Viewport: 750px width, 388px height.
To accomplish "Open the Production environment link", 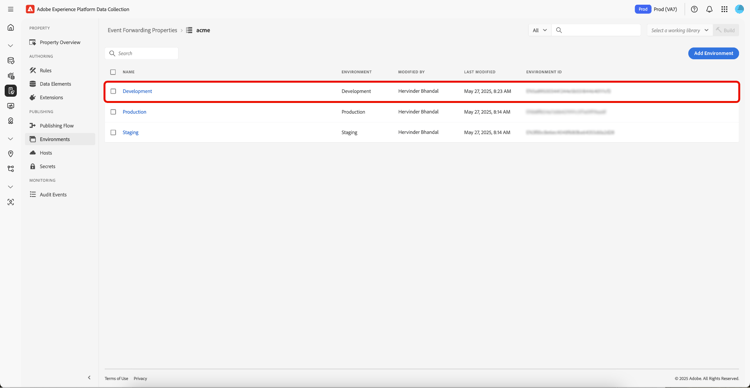I will coord(134,112).
